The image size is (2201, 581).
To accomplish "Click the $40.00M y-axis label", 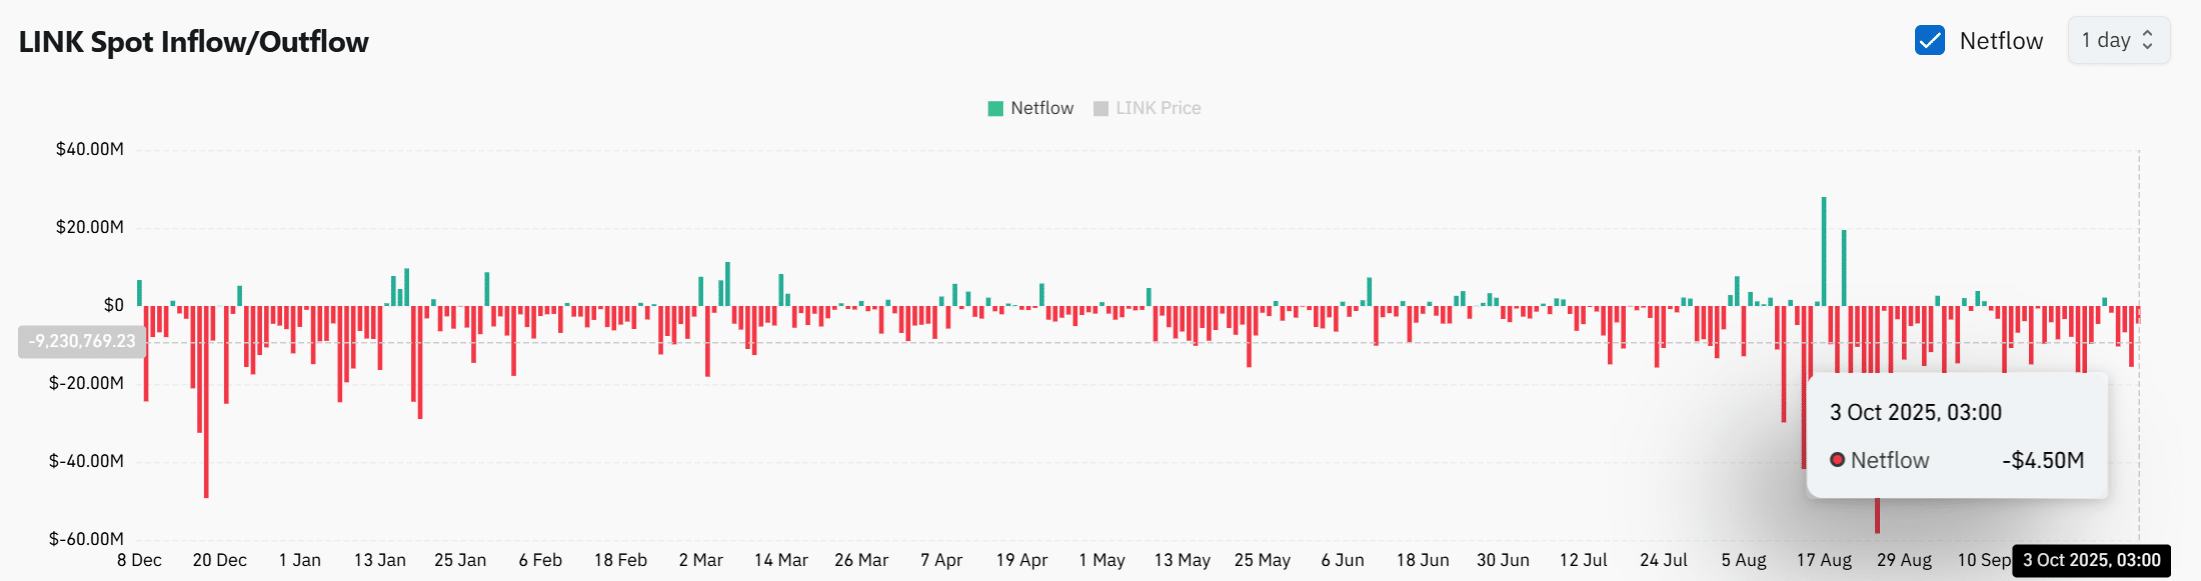I will click(x=90, y=149).
